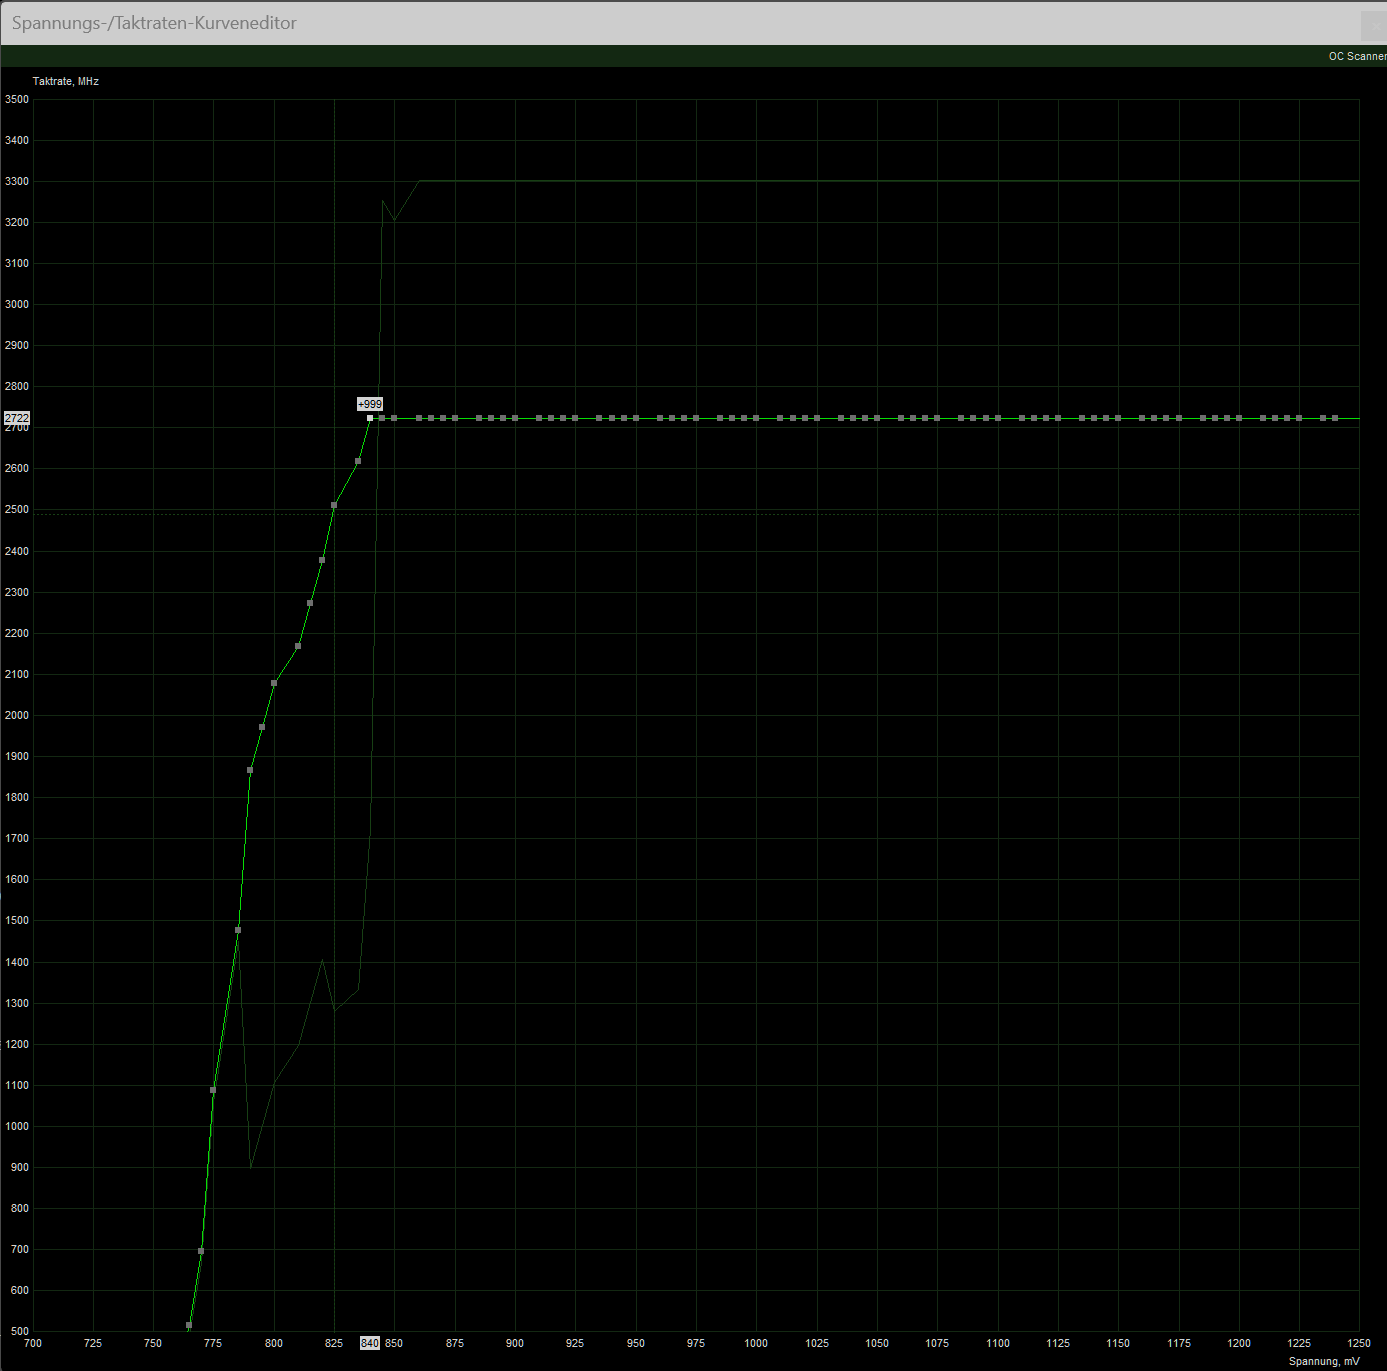The width and height of the screenshot is (1387, 1371).
Task: Click the 700 label on voltage axis
Action: tap(33, 1343)
